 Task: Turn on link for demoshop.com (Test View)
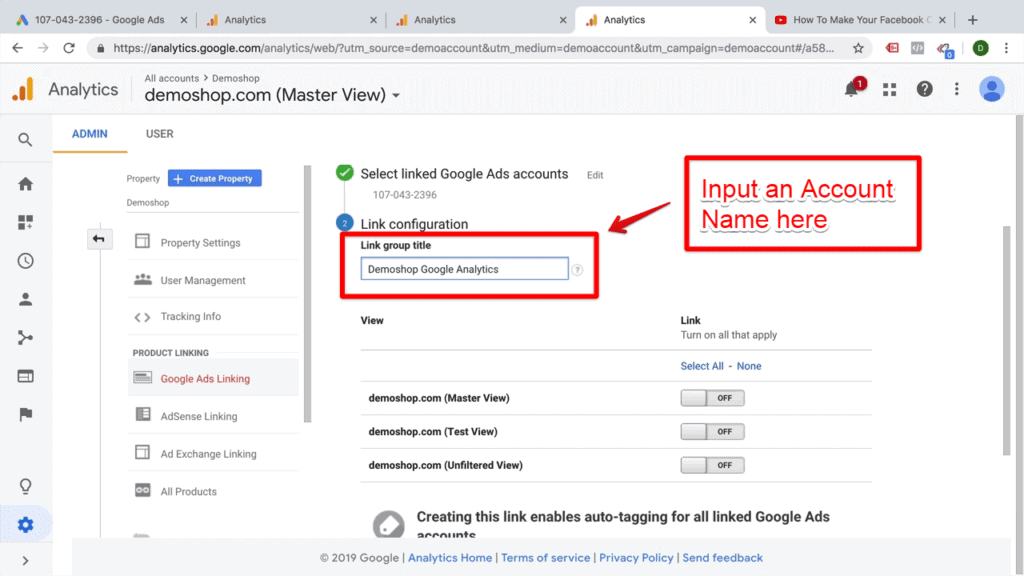712,432
